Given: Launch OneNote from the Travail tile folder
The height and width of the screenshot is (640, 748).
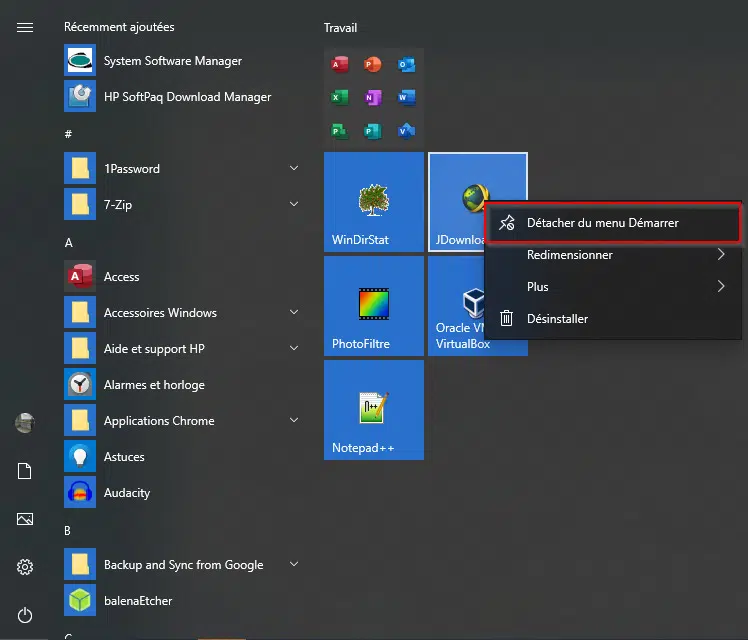Looking at the screenshot, I should click(373, 97).
